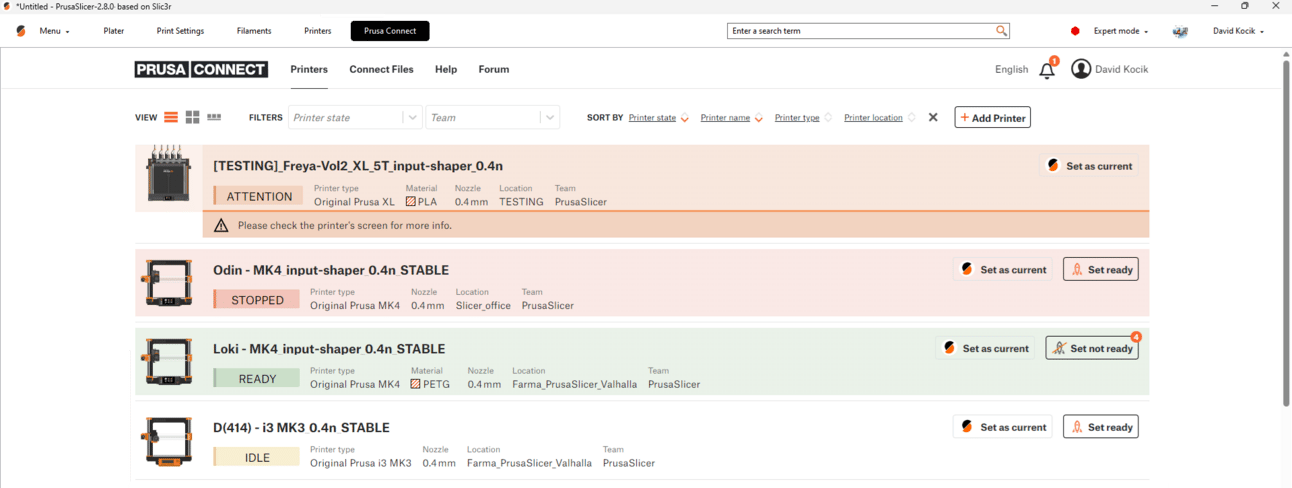Set the D(414) i3 MK3 printer ready
Image resolution: width=1292 pixels, height=488 pixels.
click(1101, 427)
